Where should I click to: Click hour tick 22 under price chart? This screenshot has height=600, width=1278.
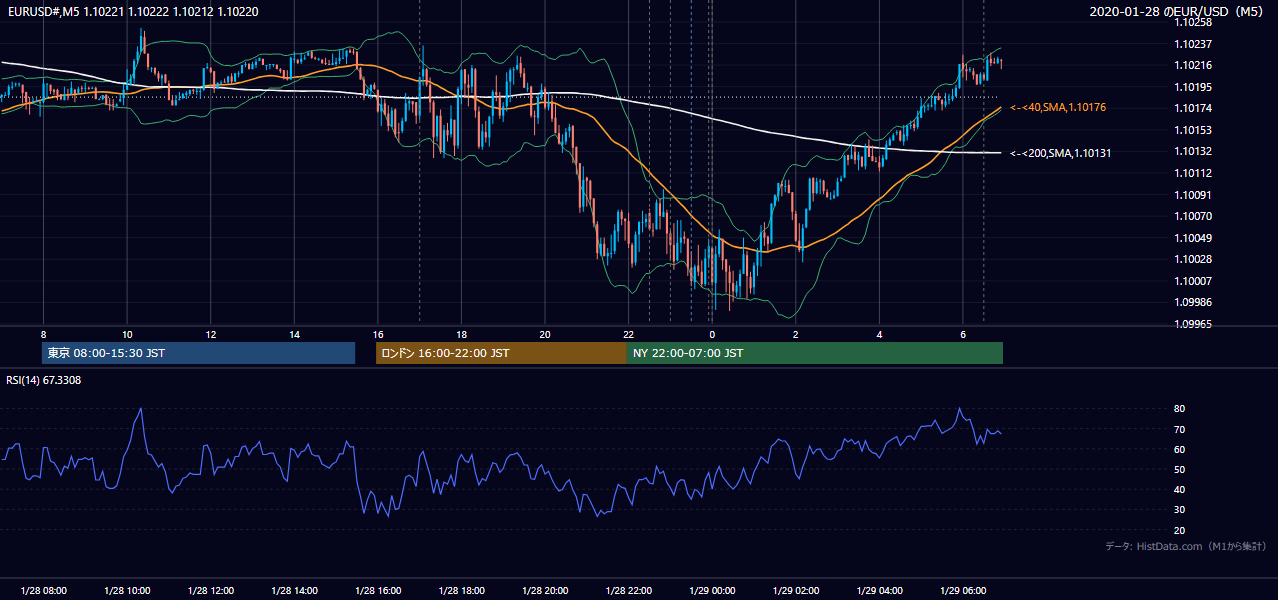click(628, 334)
